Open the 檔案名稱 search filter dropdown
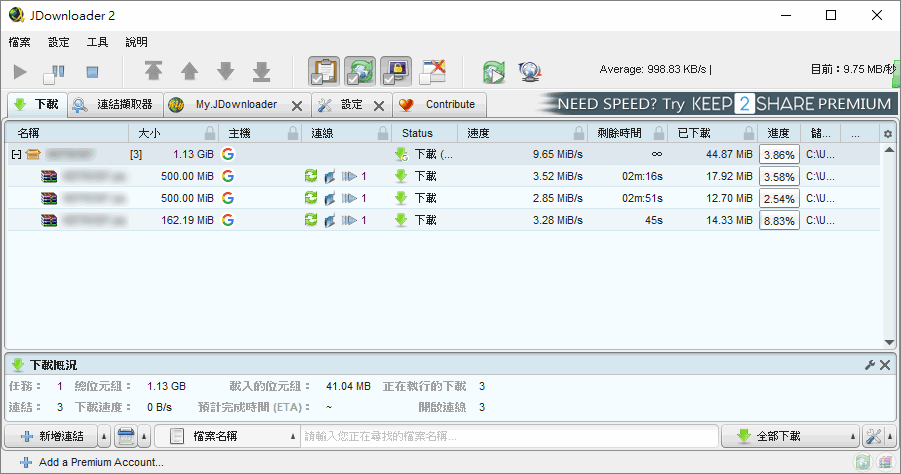Screen dimensions: 901x474 [x=227, y=437]
